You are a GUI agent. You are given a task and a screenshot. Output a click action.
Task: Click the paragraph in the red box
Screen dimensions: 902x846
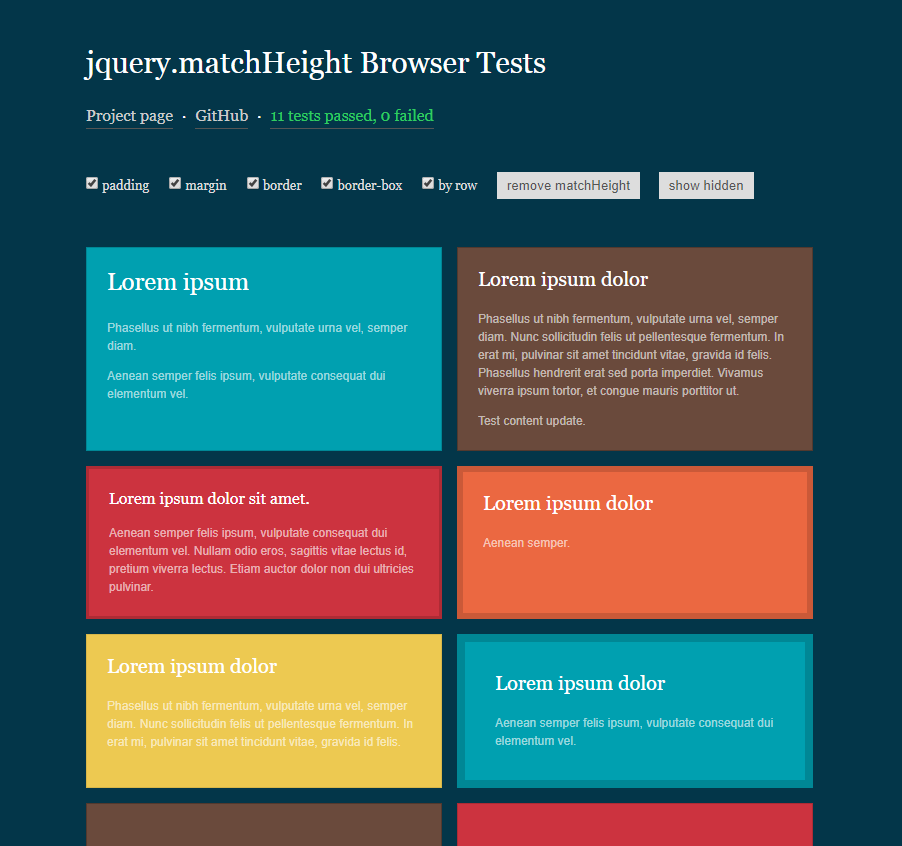[261, 560]
